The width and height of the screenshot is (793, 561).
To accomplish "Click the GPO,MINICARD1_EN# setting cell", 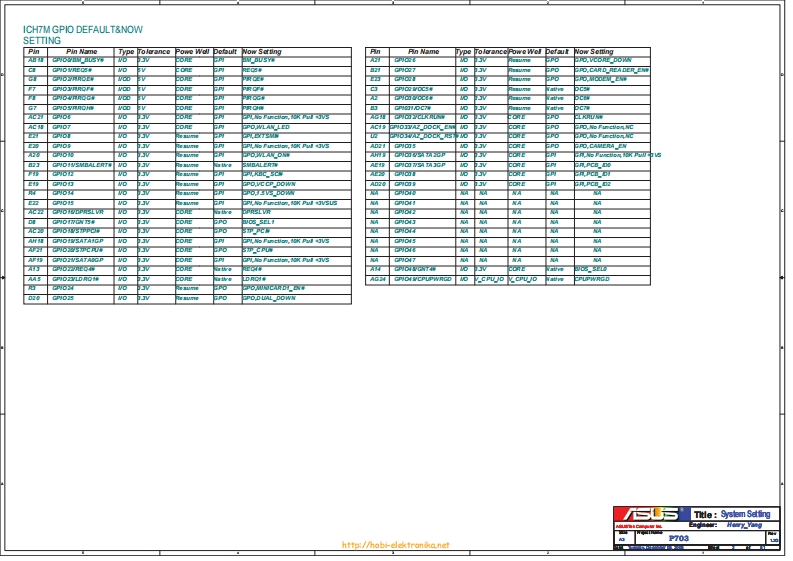I will click(x=273, y=288).
